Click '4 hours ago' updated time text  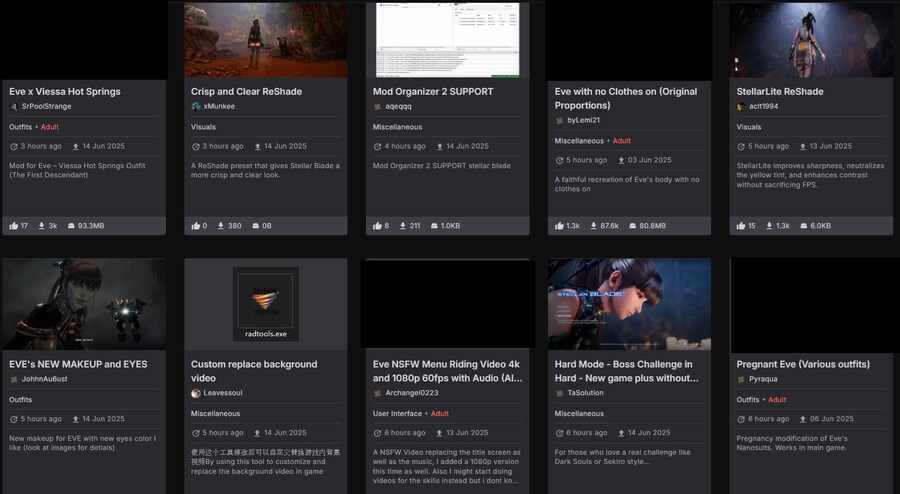[x=405, y=146]
